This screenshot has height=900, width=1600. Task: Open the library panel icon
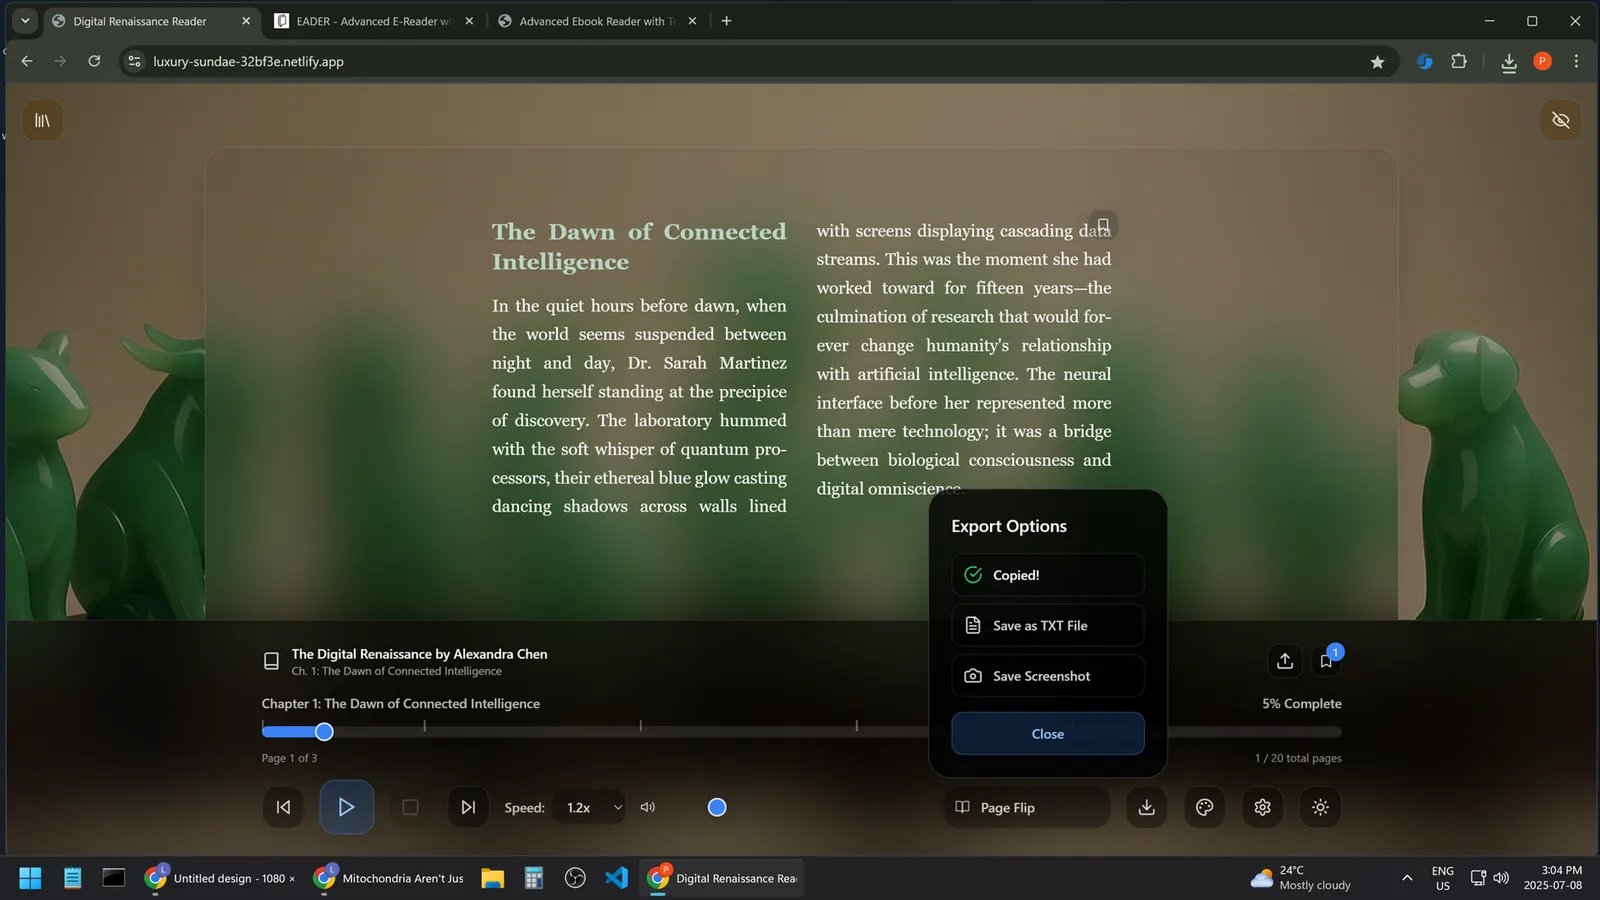[42, 120]
